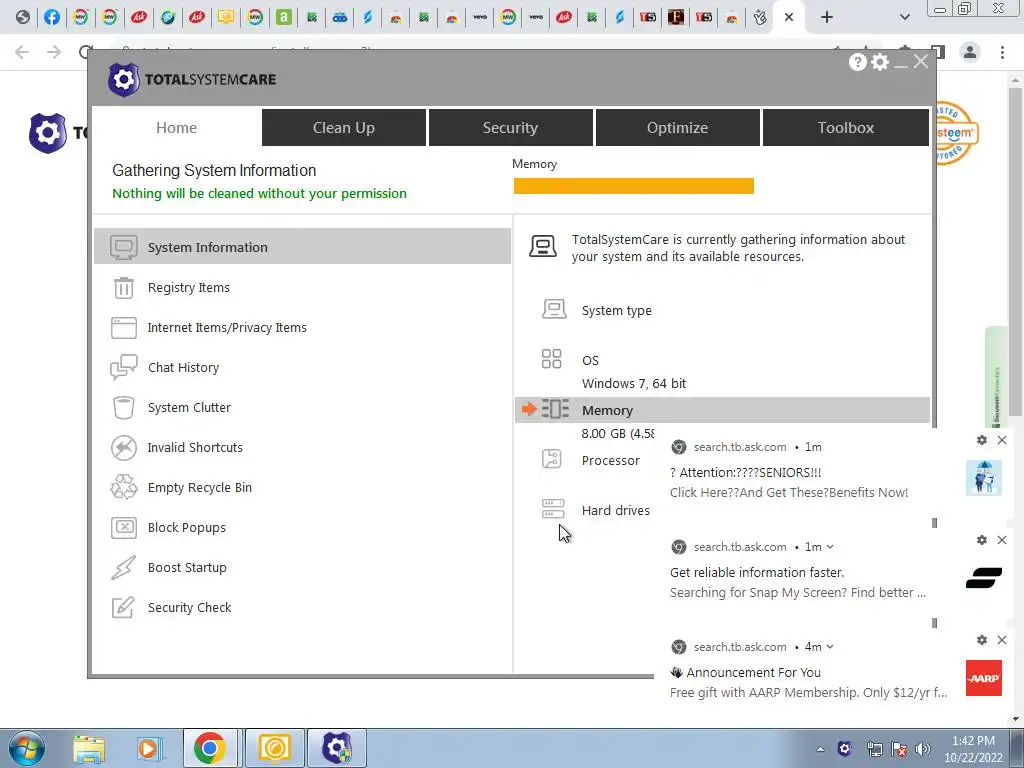Screen dimensions: 1024x768
Task: Open the Chrome three-dot menu
Action: (x=1002, y=52)
